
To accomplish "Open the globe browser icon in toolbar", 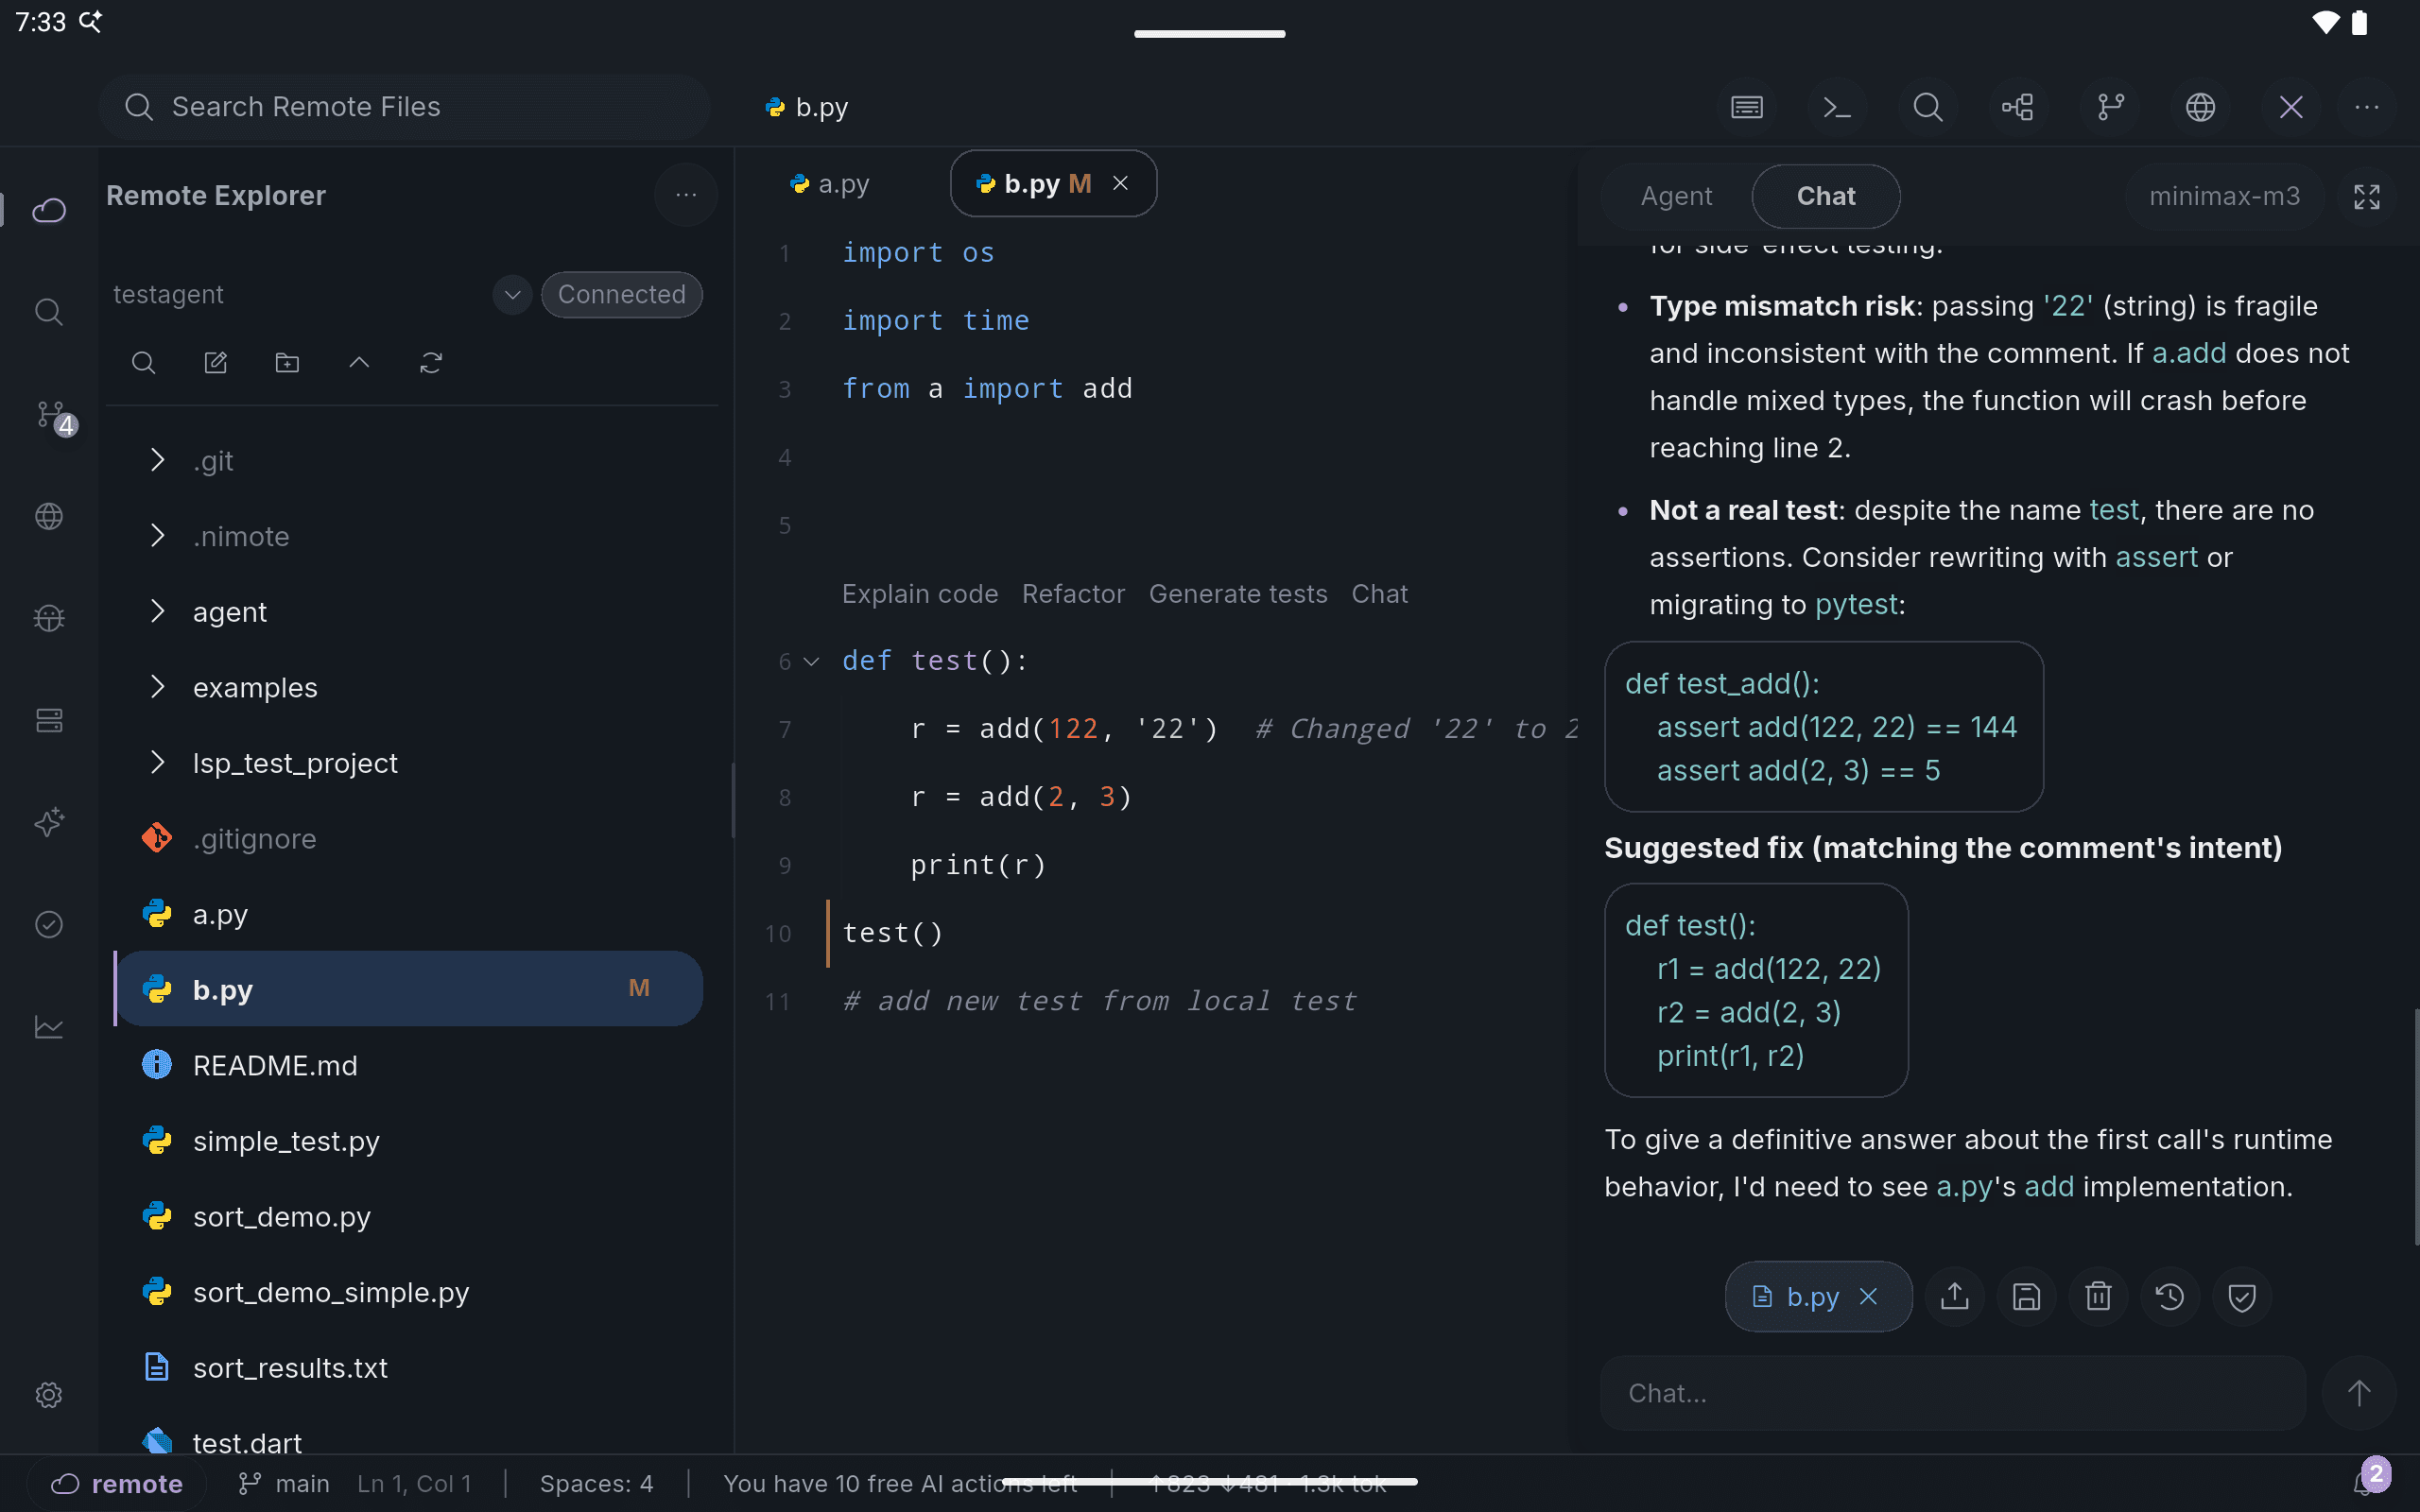I will [2200, 107].
